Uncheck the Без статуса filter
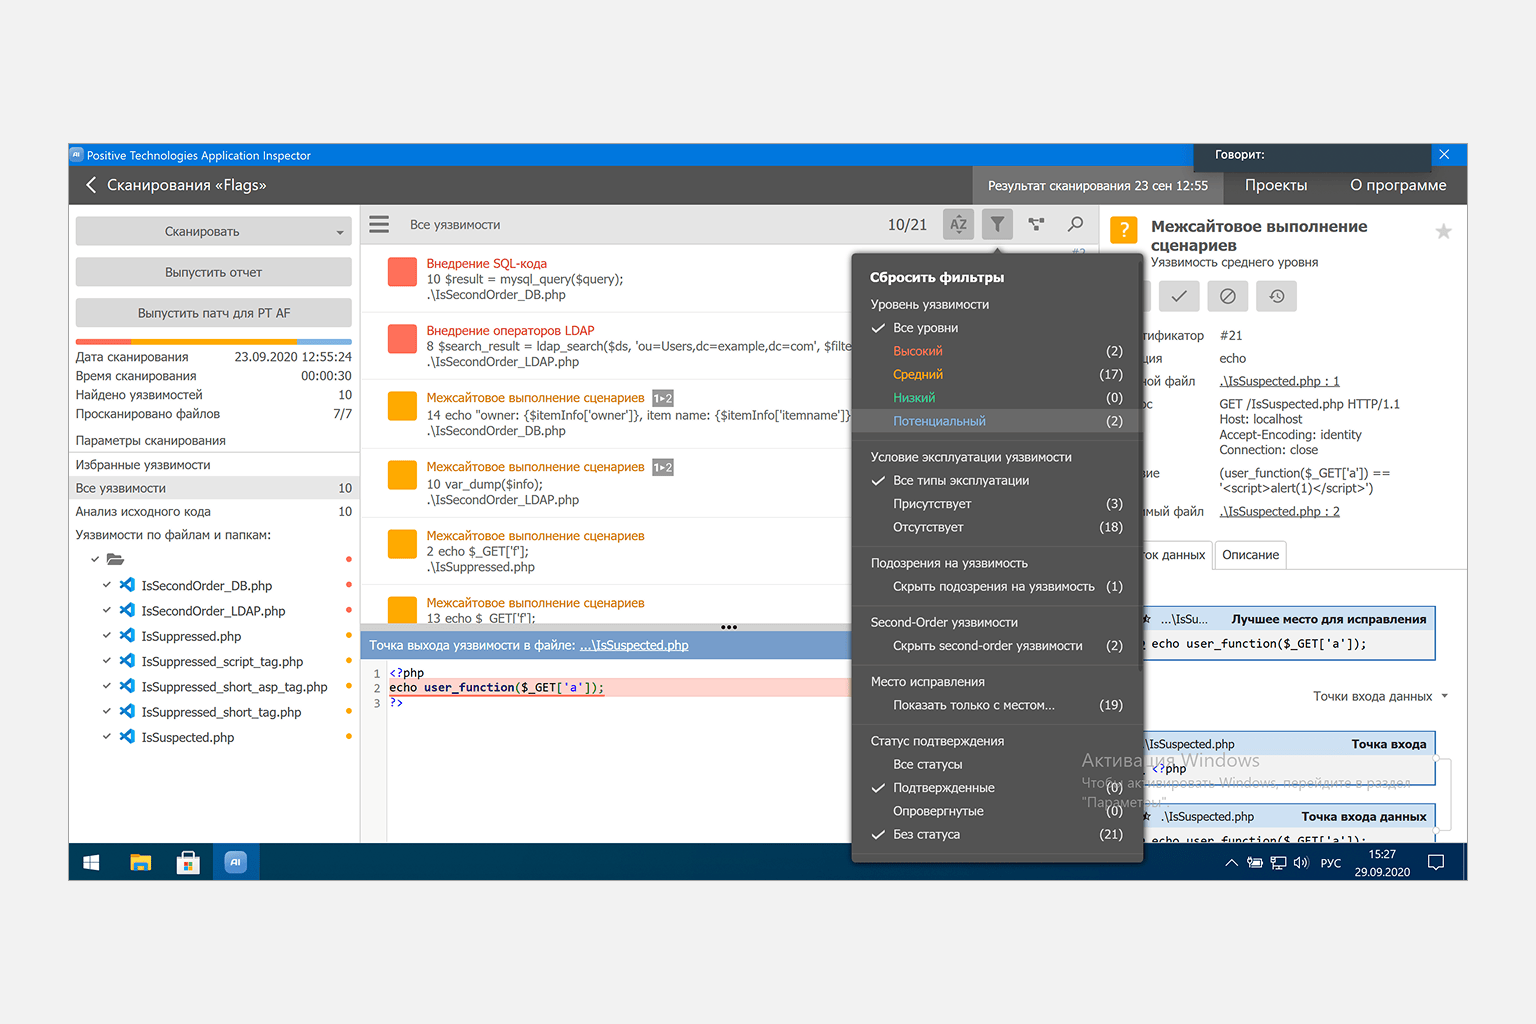 926,835
